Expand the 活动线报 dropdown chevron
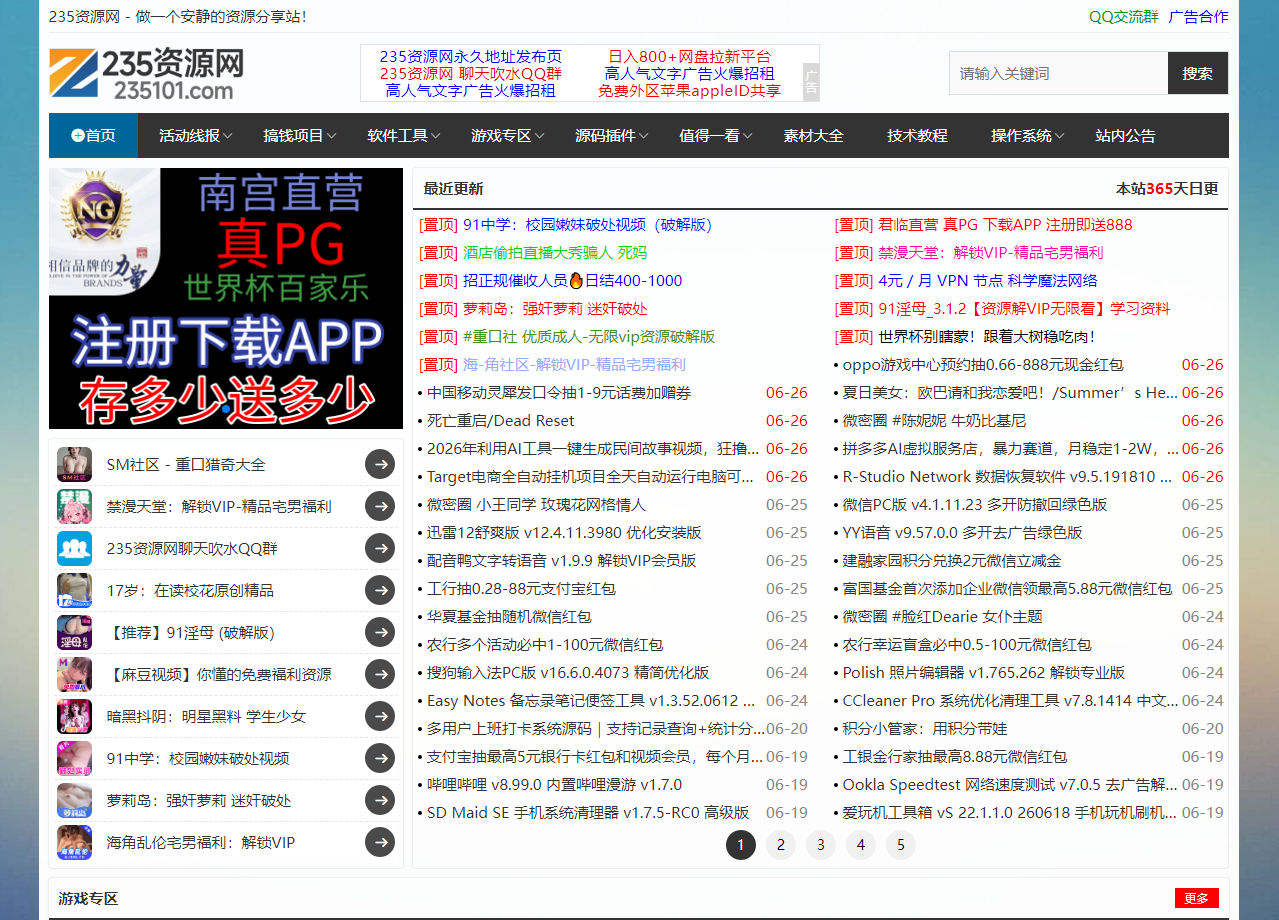 point(227,136)
